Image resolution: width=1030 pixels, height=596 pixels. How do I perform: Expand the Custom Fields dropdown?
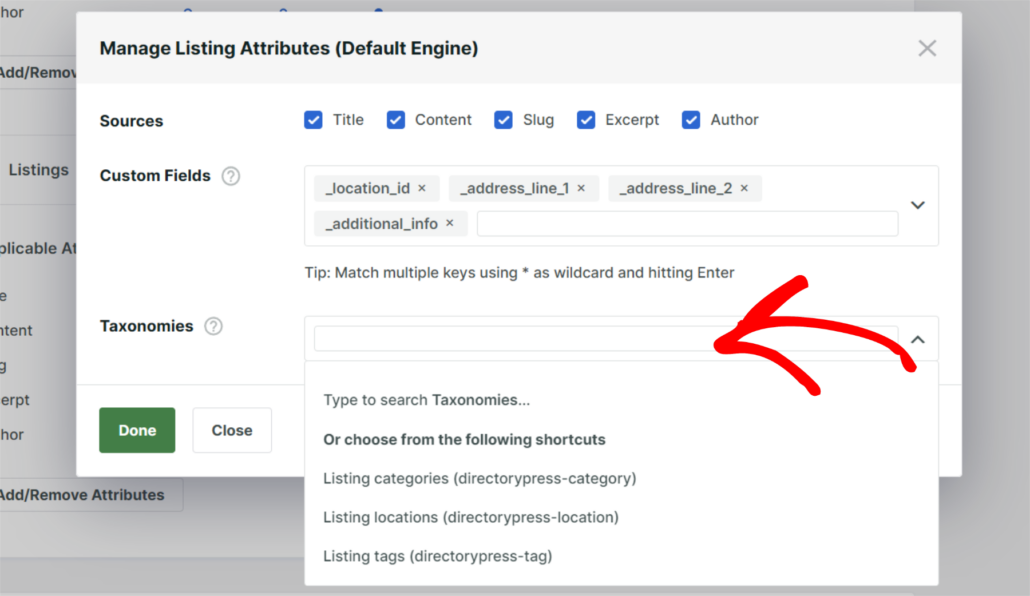coord(917,204)
